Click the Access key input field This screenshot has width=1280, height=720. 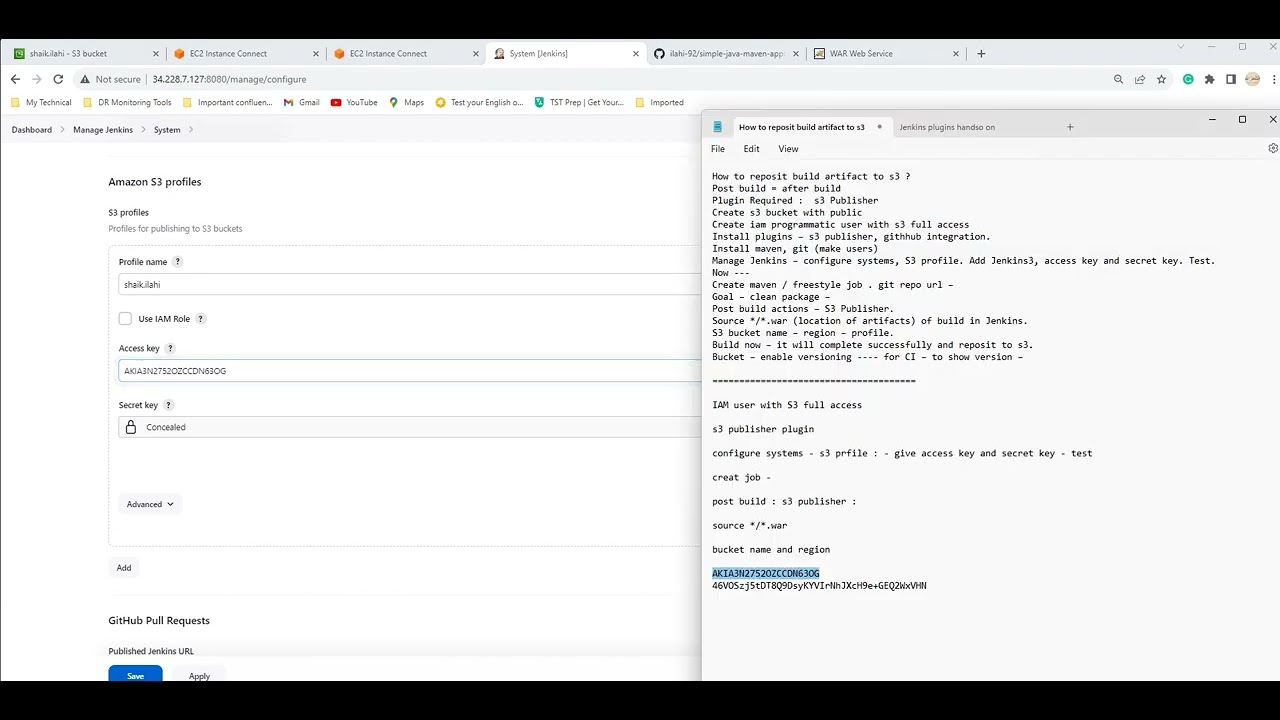pyautogui.click(x=410, y=371)
